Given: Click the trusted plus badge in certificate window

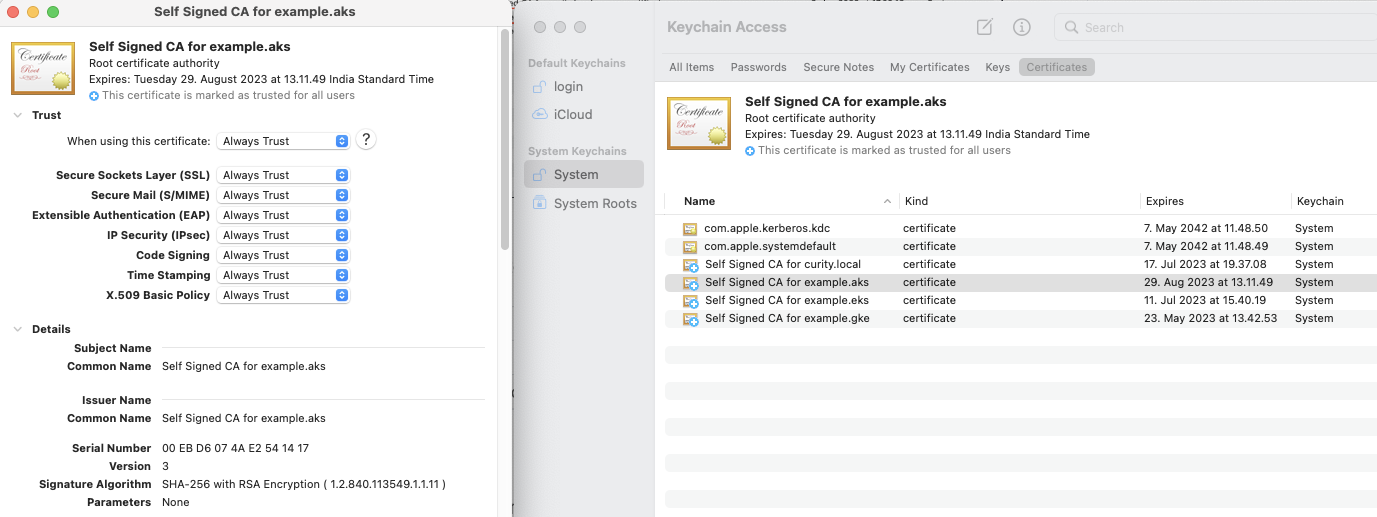Looking at the screenshot, I should (94, 96).
